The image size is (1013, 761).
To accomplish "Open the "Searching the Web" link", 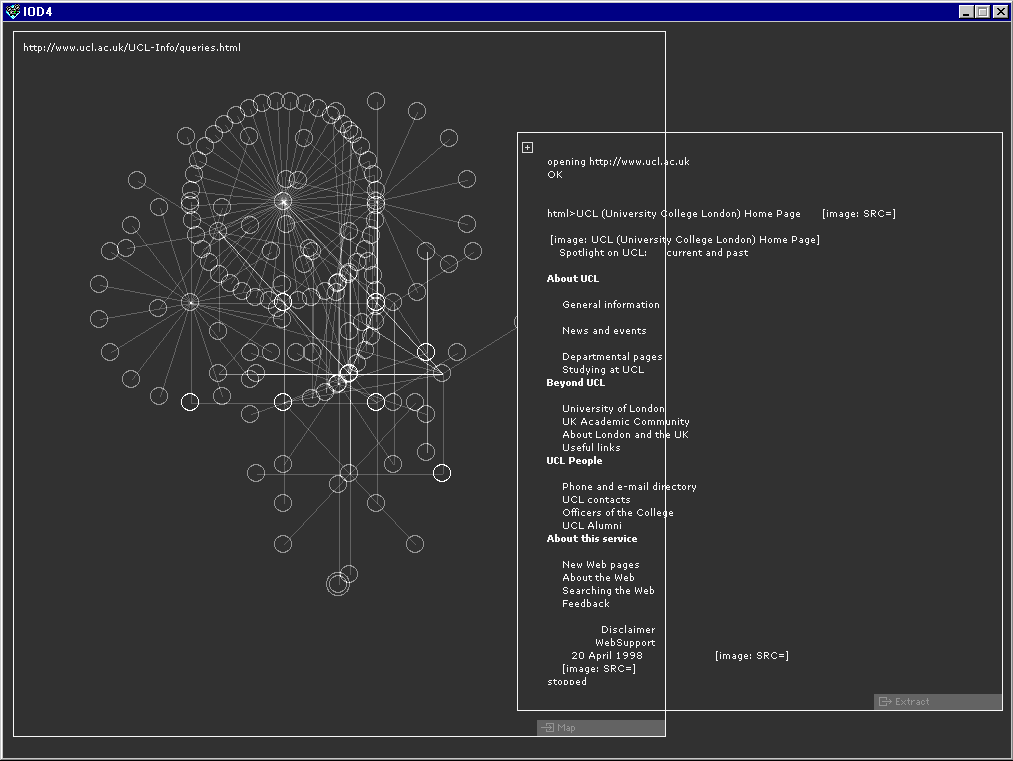I will pyautogui.click(x=608, y=590).
